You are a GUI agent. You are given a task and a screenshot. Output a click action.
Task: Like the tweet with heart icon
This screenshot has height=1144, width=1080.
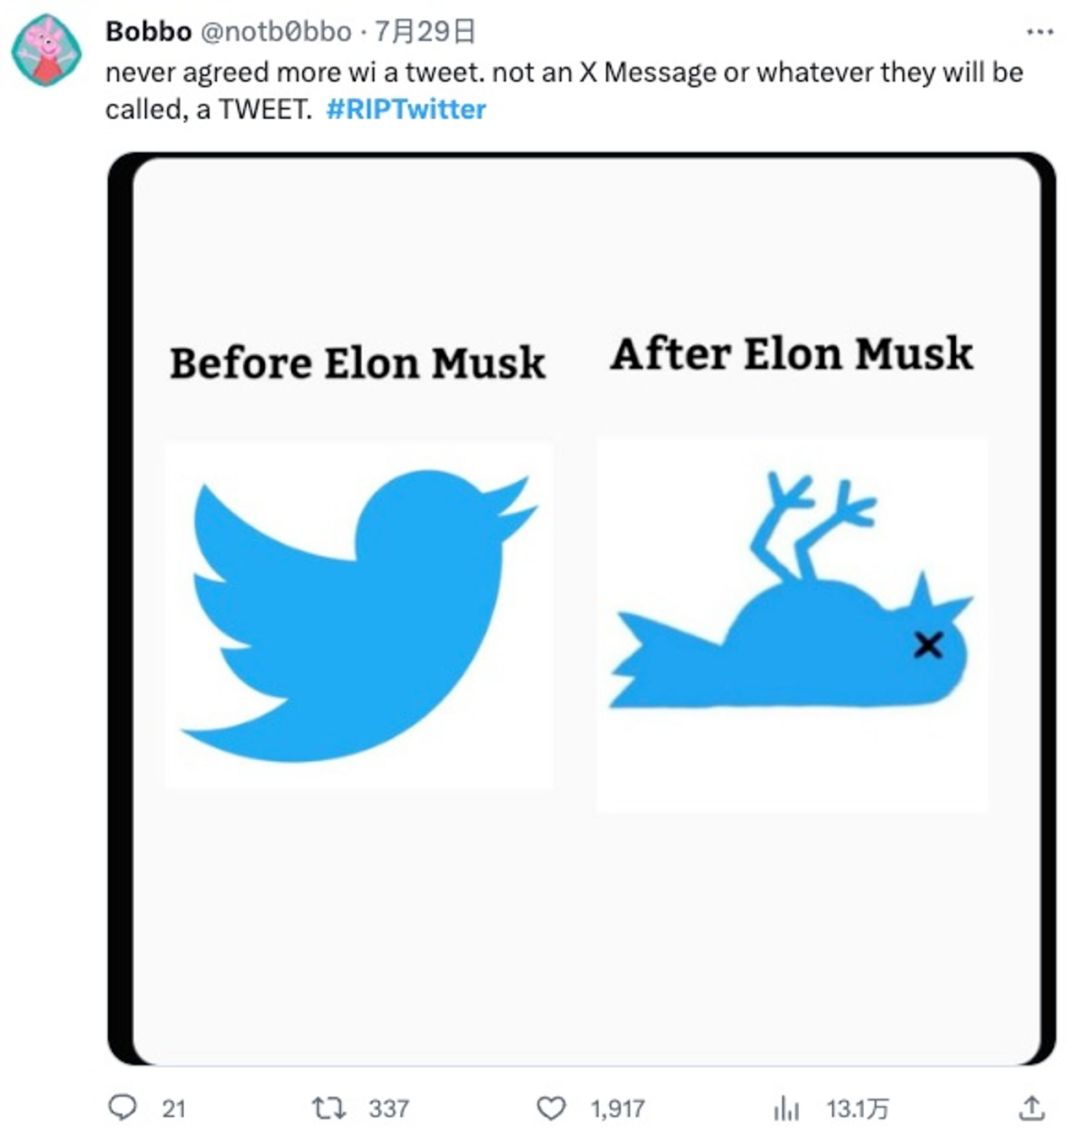click(551, 1107)
